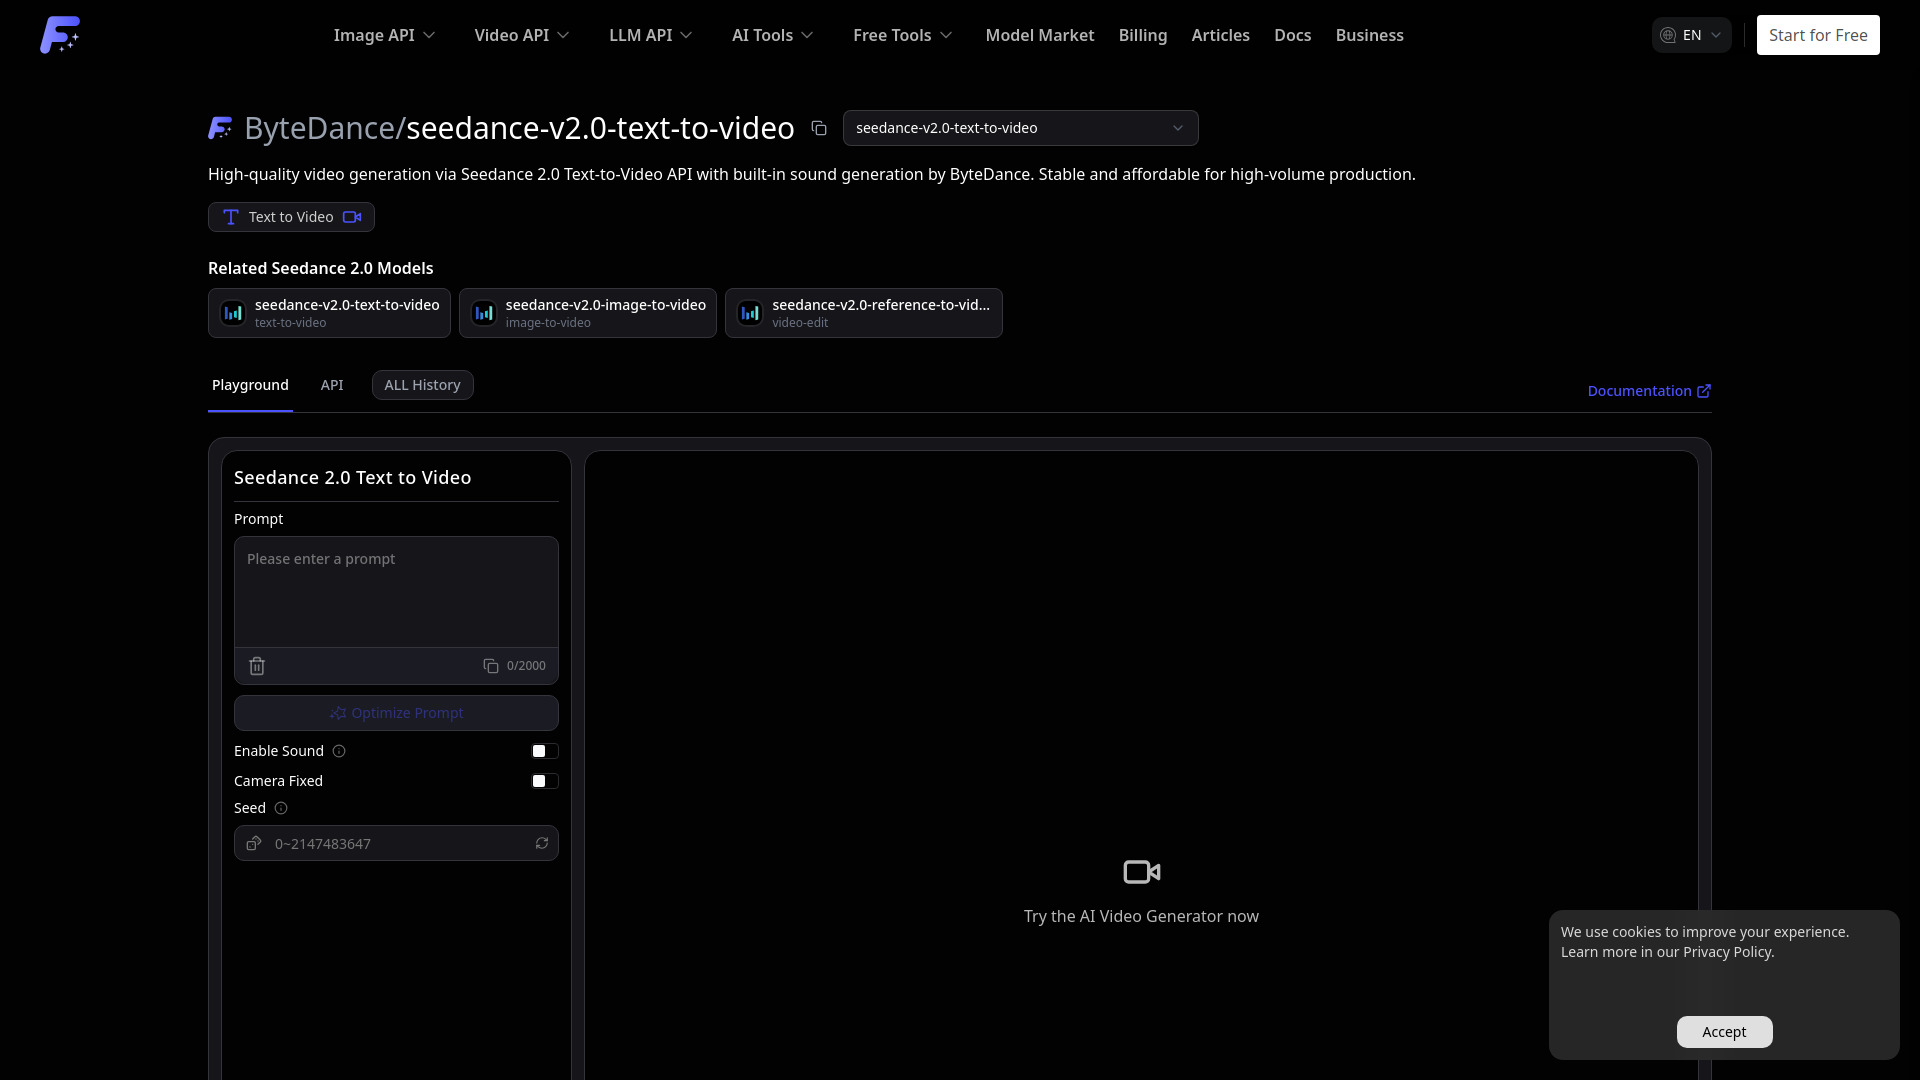The height and width of the screenshot is (1080, 1920).
Task: Open the seedance-v2.0-text-to-video model selector
Action: pyautogui.click(x=1020, y=128)
